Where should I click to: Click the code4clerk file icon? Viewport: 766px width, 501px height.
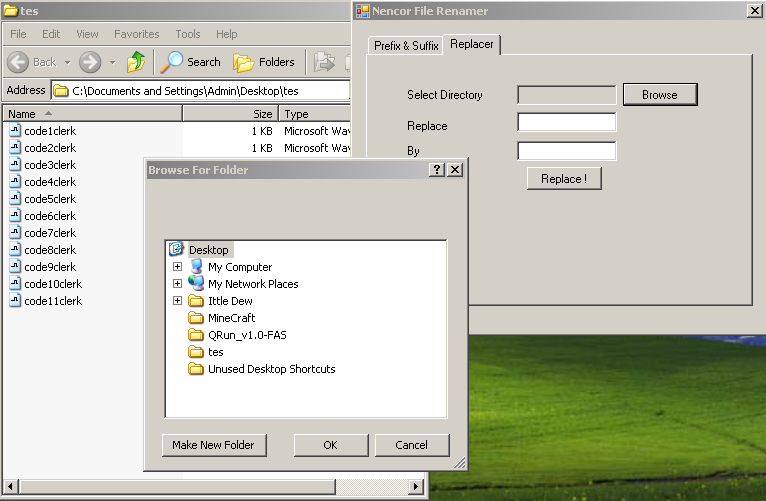click(x=15, y=182)
